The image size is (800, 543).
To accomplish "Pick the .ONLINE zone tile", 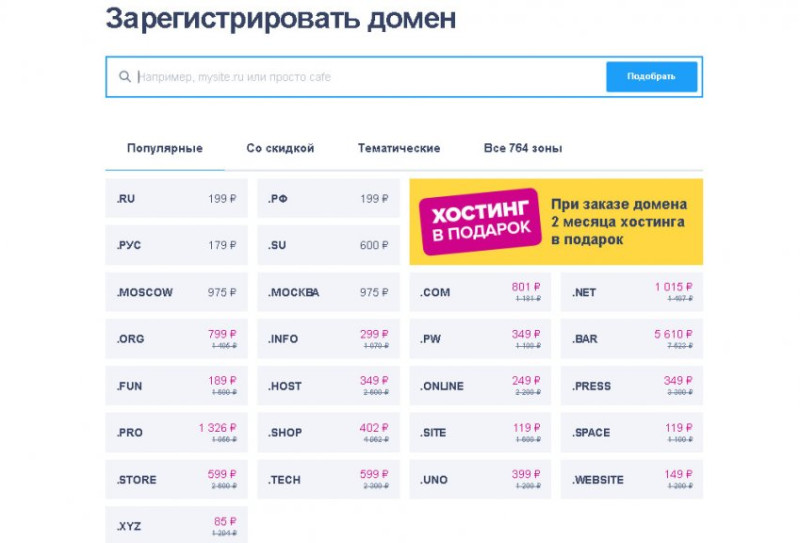I will (480, 386).
